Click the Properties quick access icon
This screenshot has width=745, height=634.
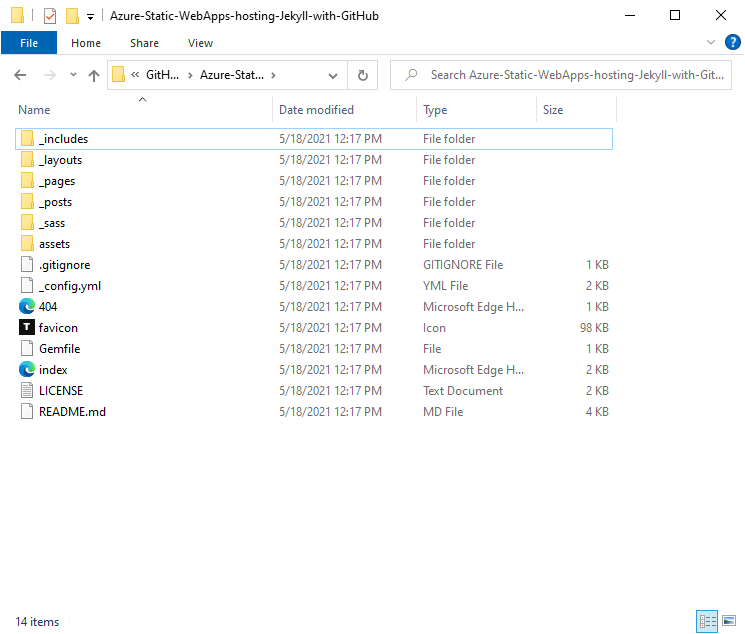[50, 16]
